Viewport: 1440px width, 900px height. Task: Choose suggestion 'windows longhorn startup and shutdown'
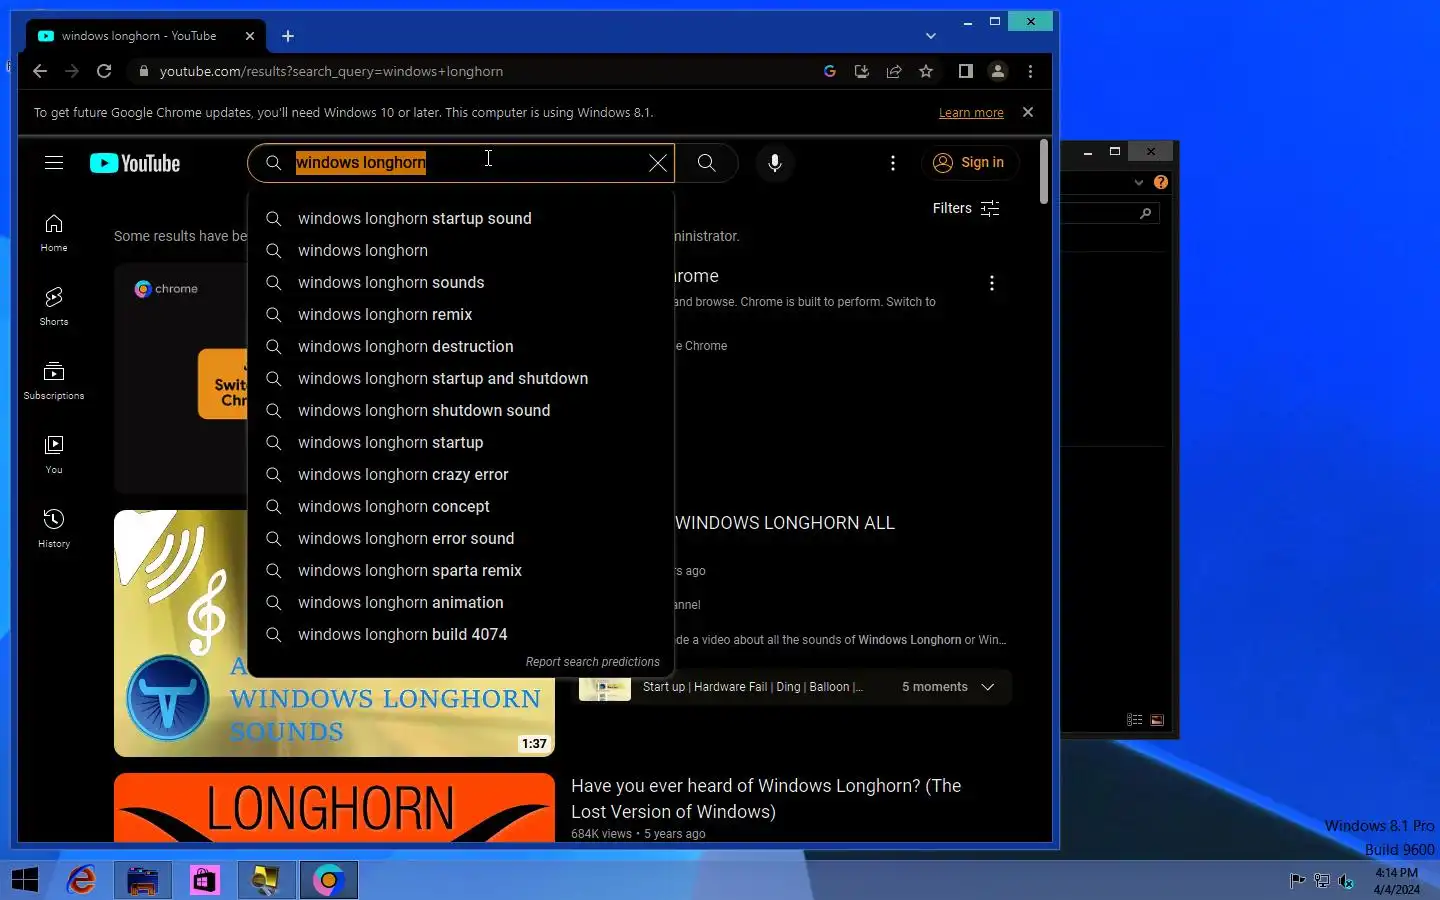461,378
